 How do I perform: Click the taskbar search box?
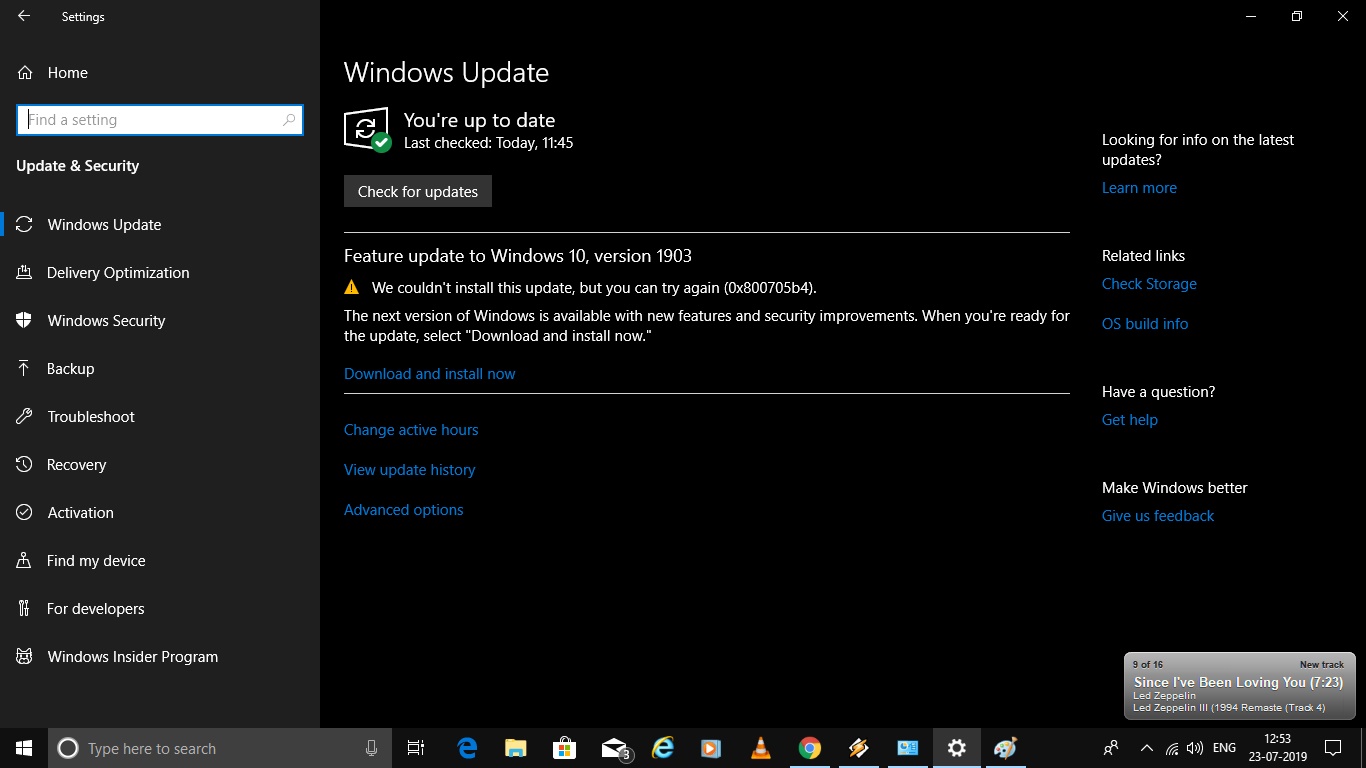click(221, 748)
